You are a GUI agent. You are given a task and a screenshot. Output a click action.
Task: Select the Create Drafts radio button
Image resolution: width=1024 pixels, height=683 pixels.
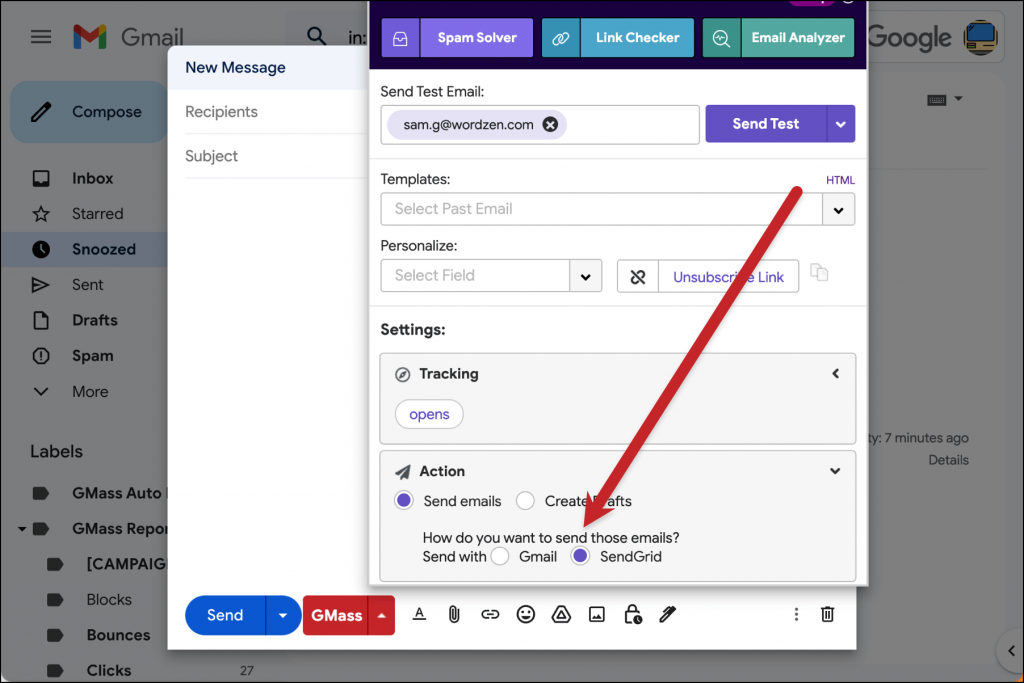(525, 501)
